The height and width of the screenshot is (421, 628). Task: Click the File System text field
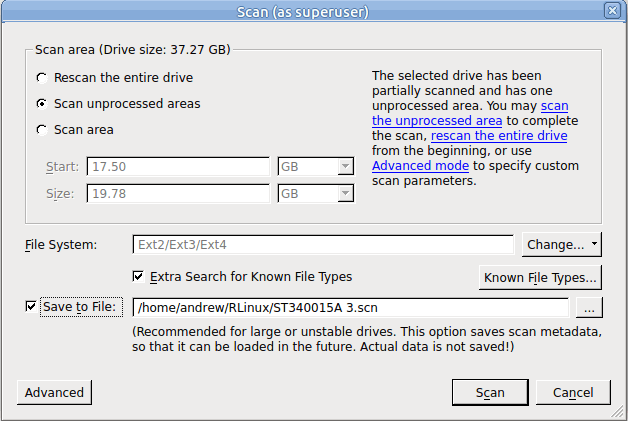(324, 244)
